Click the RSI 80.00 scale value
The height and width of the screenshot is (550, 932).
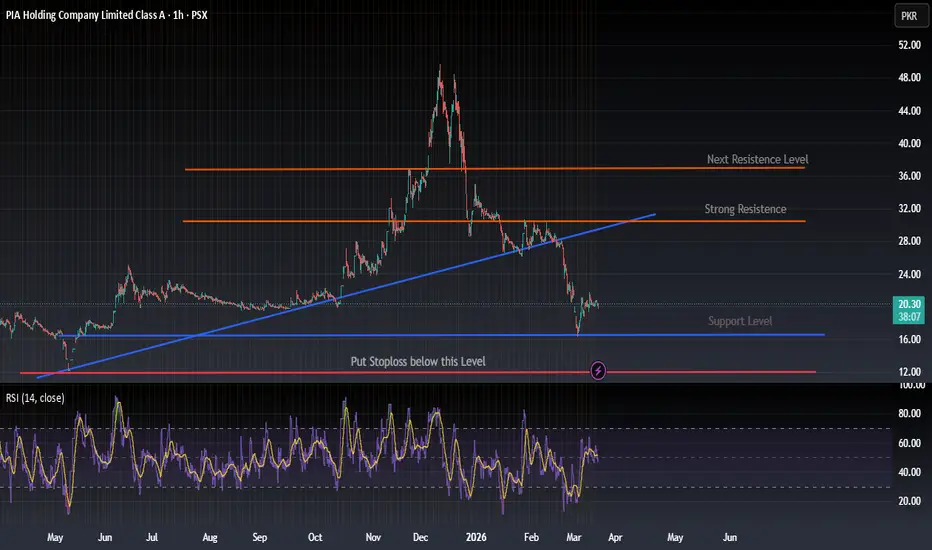(909, 413)
